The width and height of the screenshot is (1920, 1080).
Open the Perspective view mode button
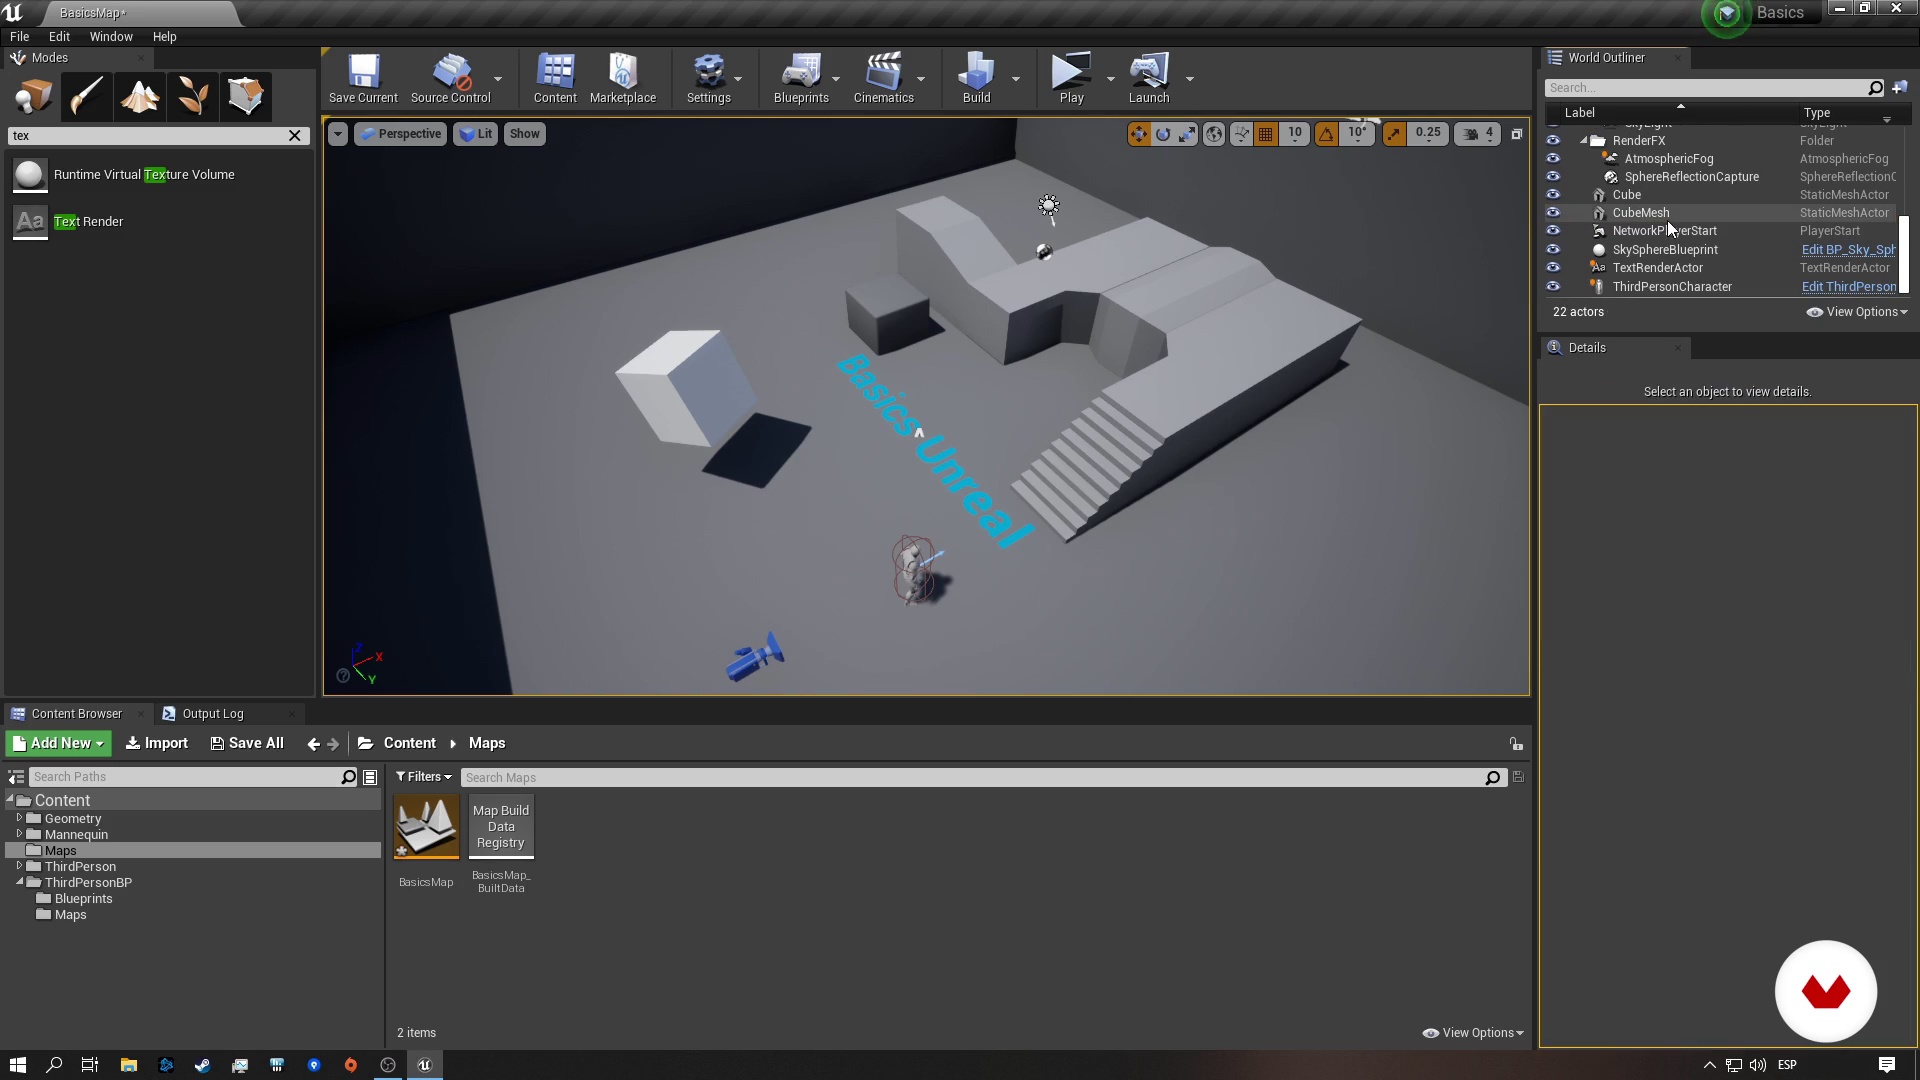tap(400, 134)
